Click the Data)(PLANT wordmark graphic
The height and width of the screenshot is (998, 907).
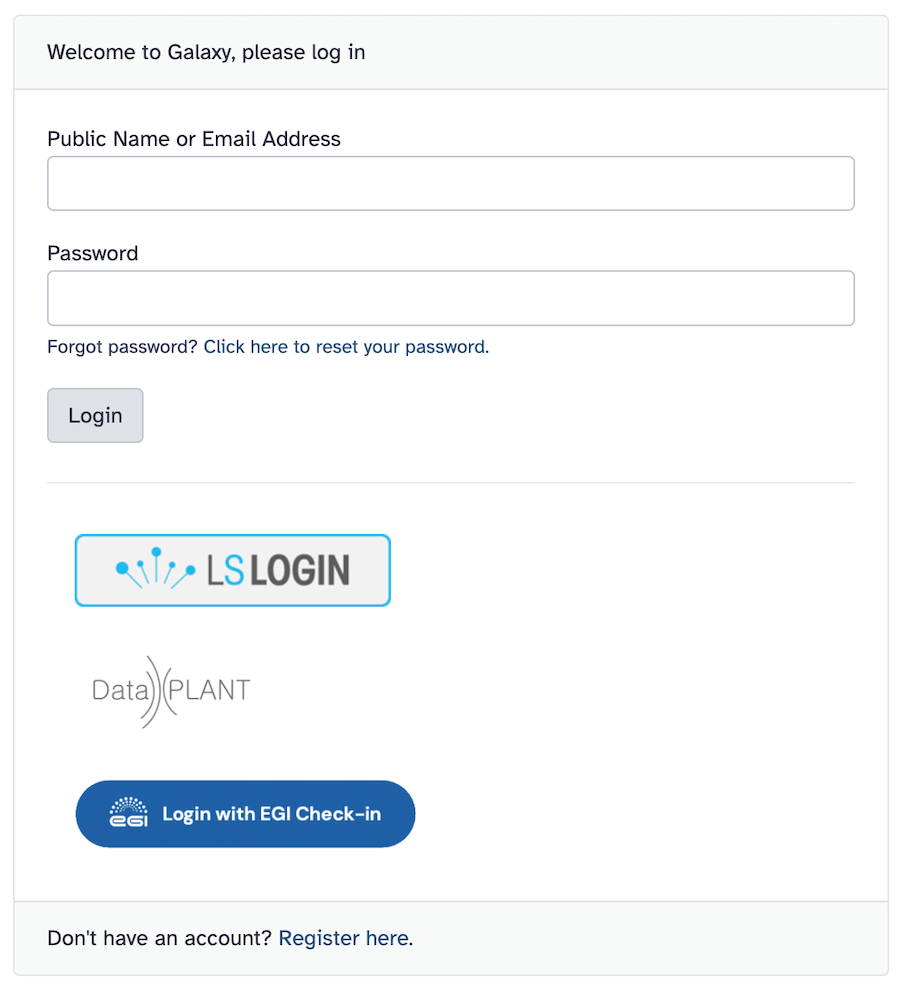click(x=170, y=688)
